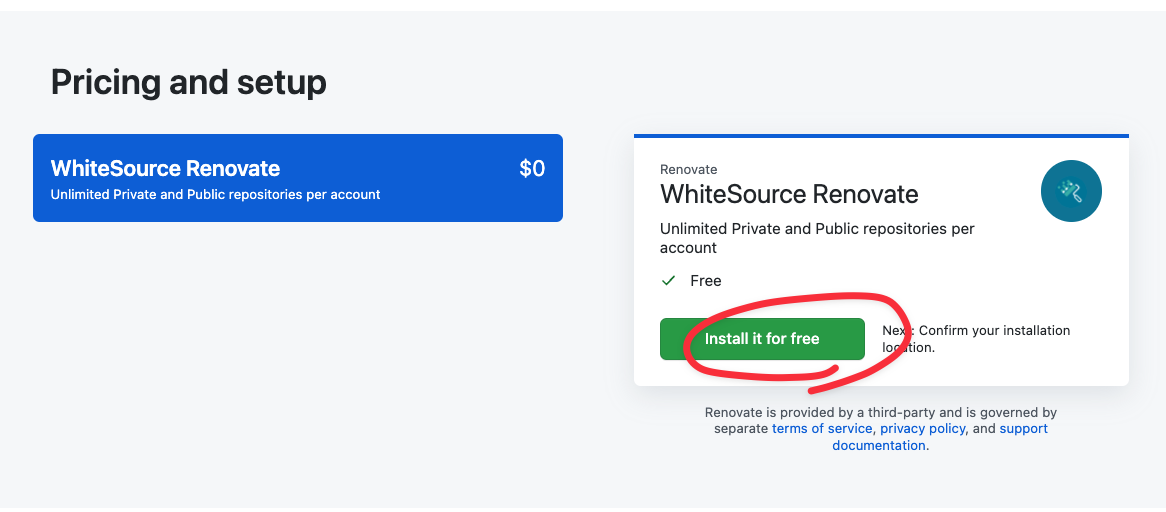
Task: Open the support documentation link
Action: (940, 437)
